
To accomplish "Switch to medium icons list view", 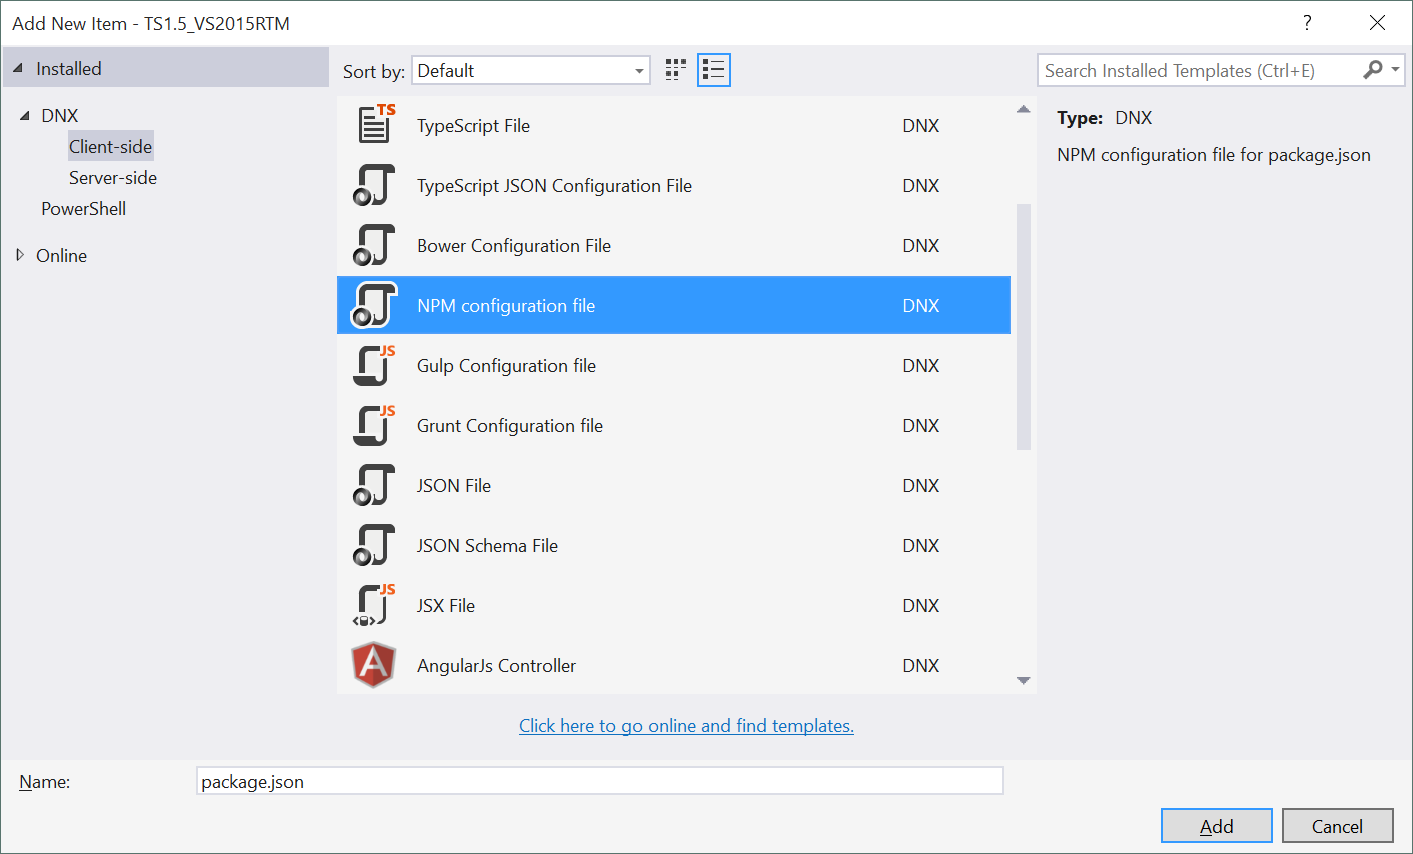I will 713,70.
